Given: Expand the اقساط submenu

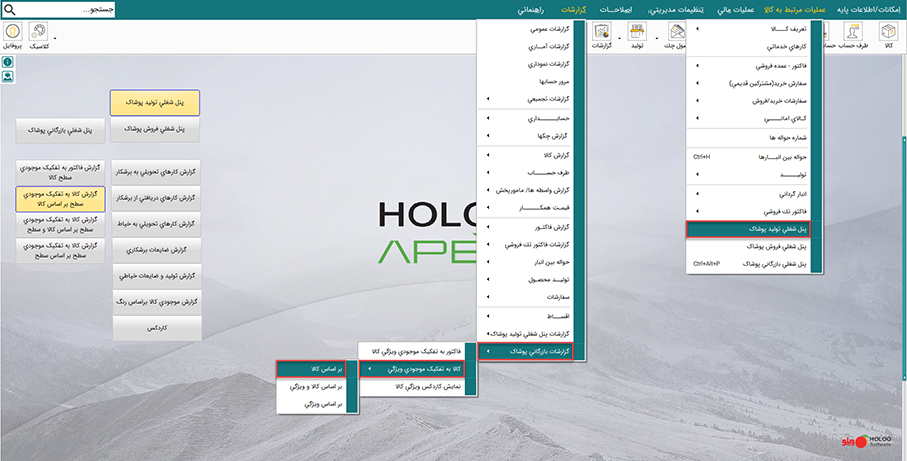Looking at the screenshot, I should 526,316.
